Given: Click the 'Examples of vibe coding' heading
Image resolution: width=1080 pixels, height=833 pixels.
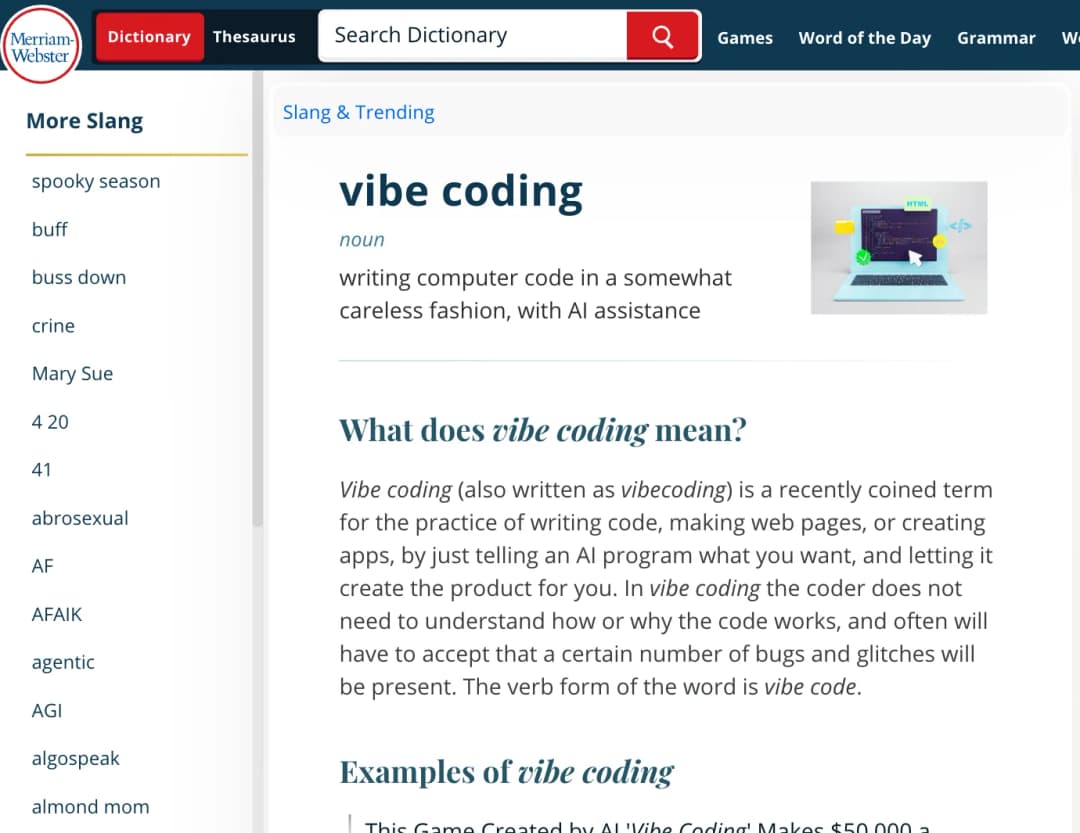Looking at the screenshot, I should click(506, 772).
